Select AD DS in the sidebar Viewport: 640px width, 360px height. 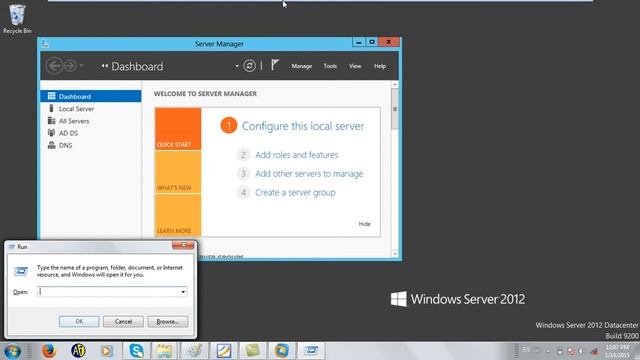(x=91, y=133)
